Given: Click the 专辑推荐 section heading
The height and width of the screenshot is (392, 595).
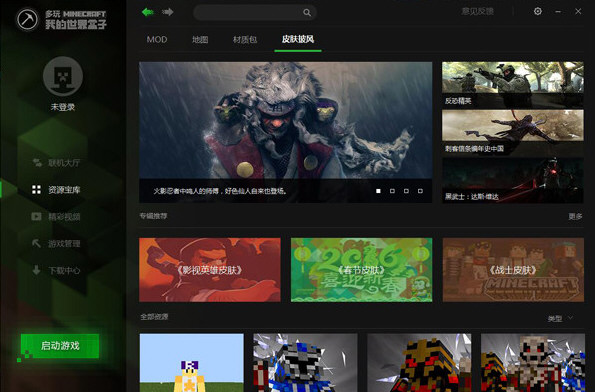Looking at the screenshot, I should (x=153, y=216).
